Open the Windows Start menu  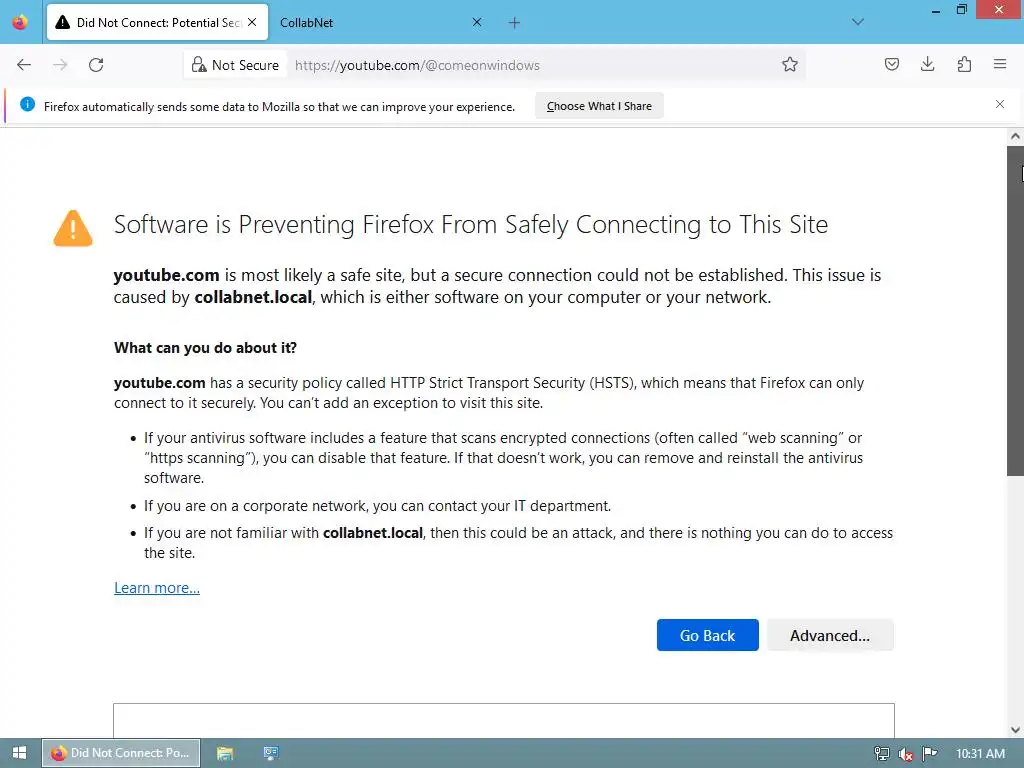click(x=20, y=753)
